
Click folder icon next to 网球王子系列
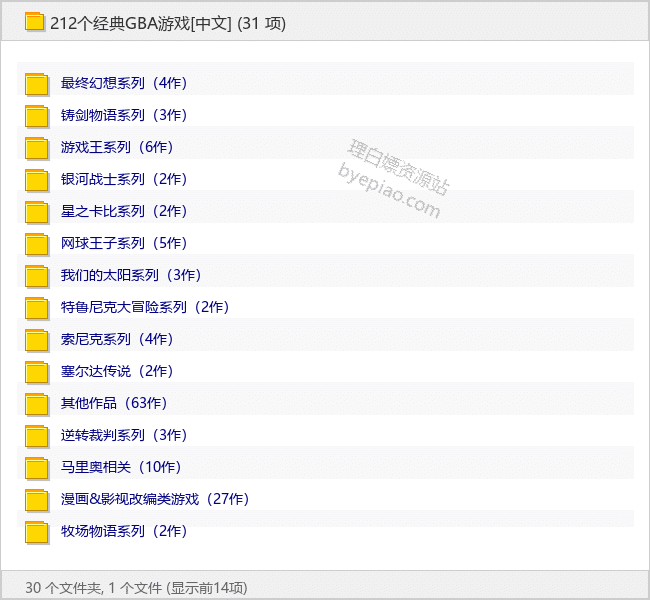click(36, 244)
